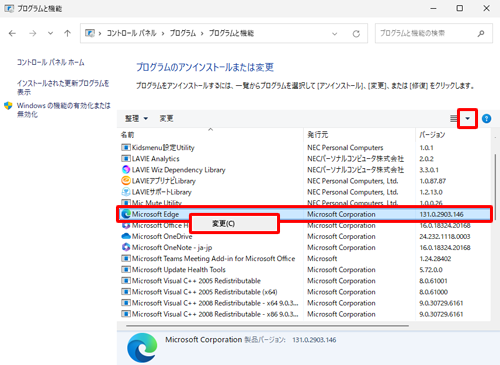Image resolution: width=500 pixels, height=365 pixels.
Task: Select Microsoft Teams Meeting Add-in for Microsoft Office
Action: (x=213, y=258)
